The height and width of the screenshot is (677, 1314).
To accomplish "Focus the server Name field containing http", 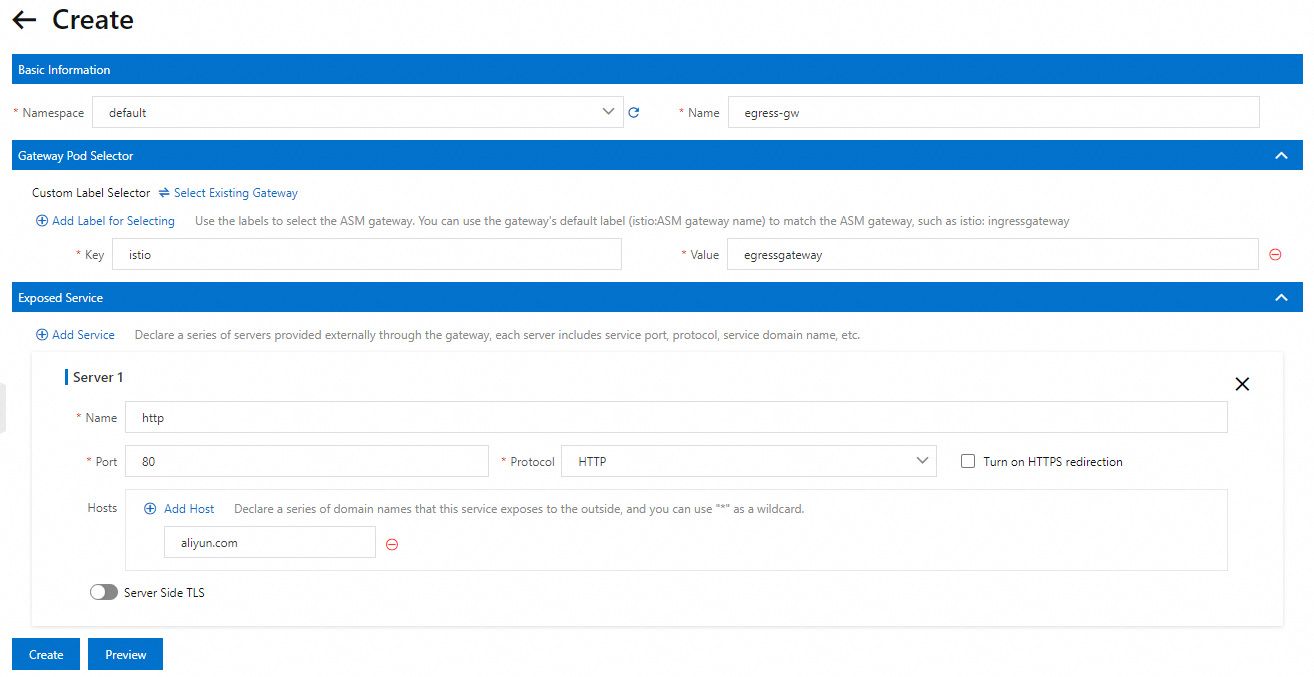I will point(676,417).
